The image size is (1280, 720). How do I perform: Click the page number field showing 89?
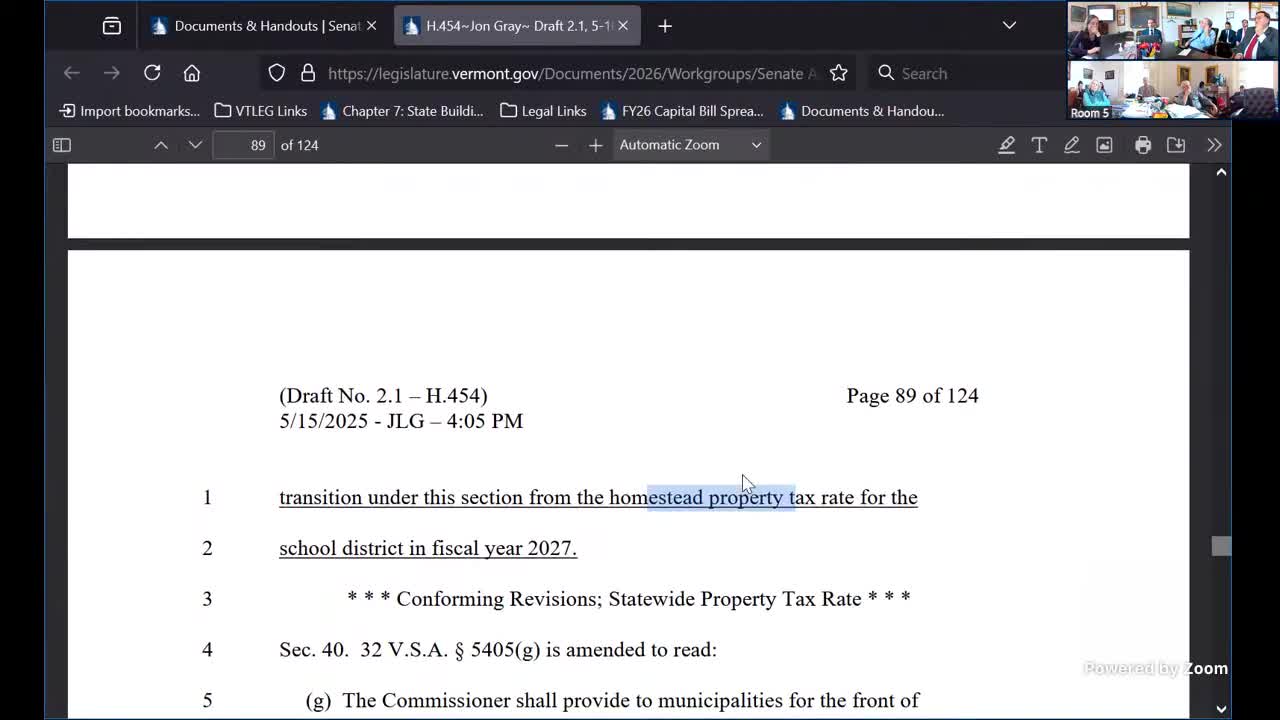coord(243,145)
